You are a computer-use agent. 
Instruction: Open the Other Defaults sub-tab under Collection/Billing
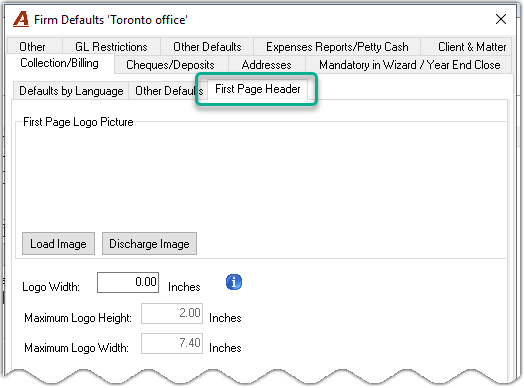pyautogui.click(x=169, y=91)
